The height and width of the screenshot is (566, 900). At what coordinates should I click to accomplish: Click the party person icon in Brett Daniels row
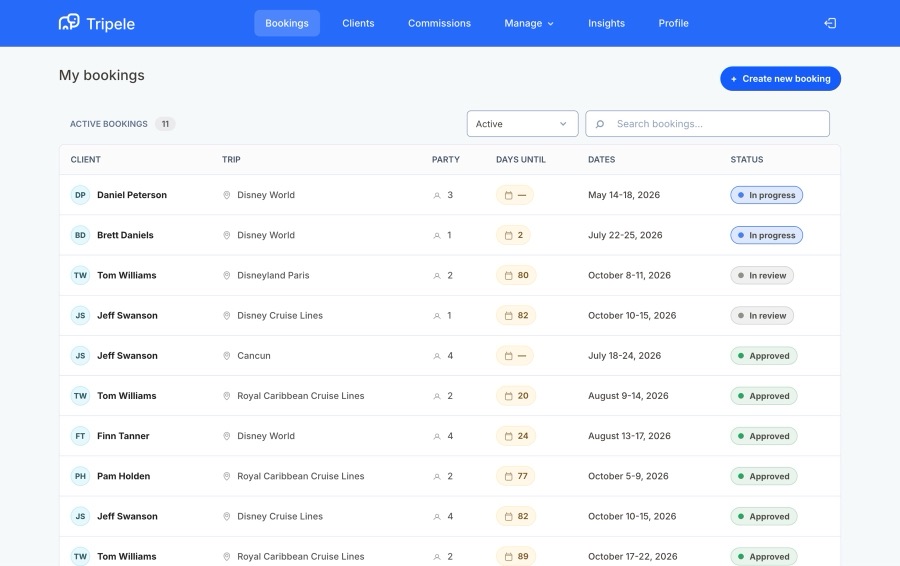click(437, 235)
